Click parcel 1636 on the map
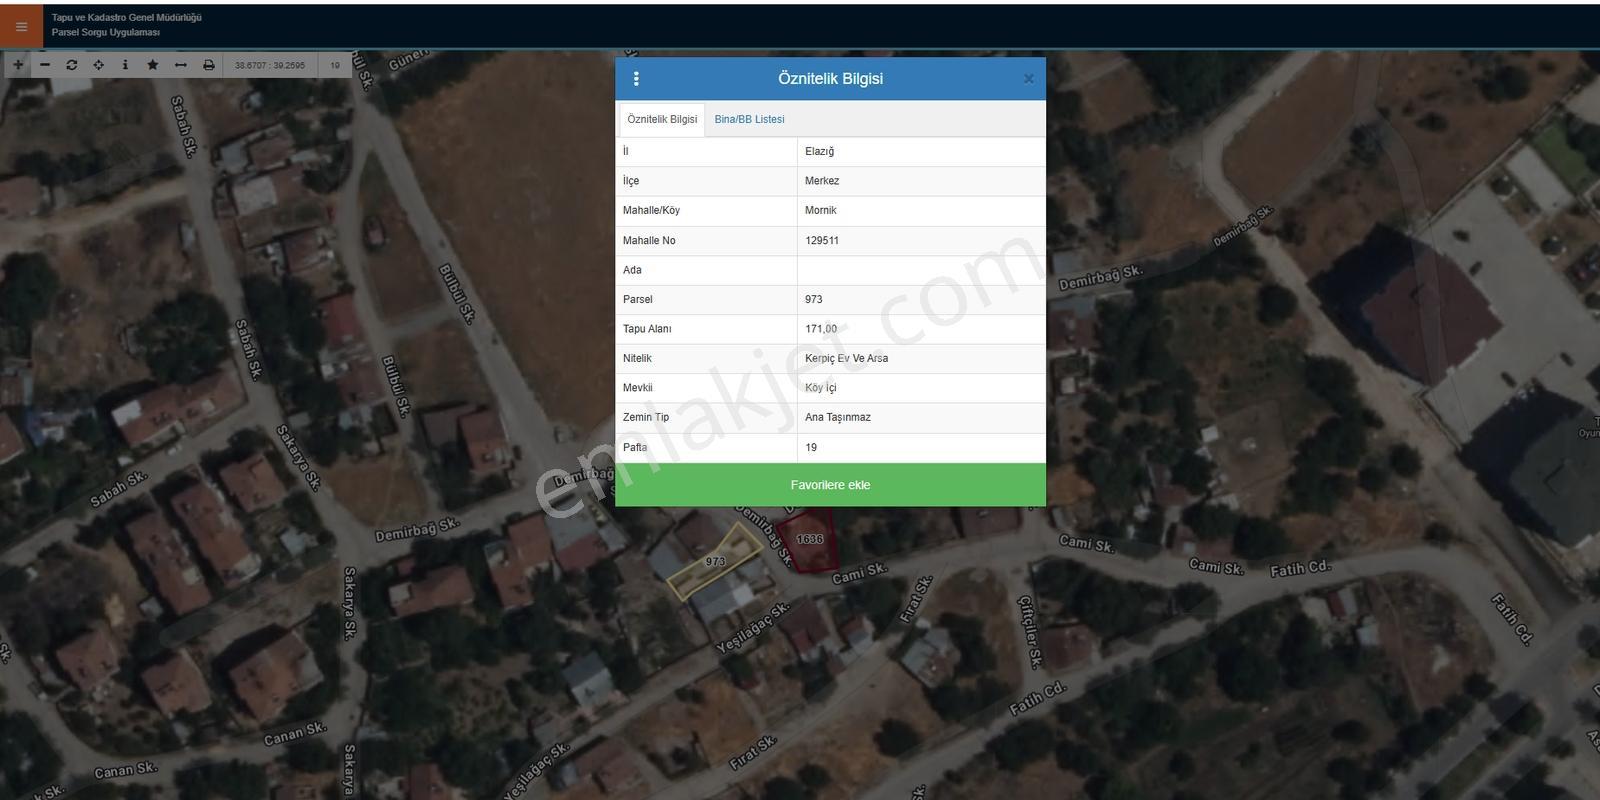 coord(809,540)
